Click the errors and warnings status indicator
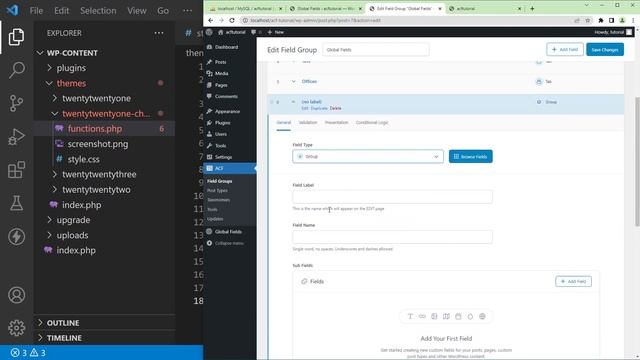This screenshot has width=640, height=360. [x=28, y=353]
